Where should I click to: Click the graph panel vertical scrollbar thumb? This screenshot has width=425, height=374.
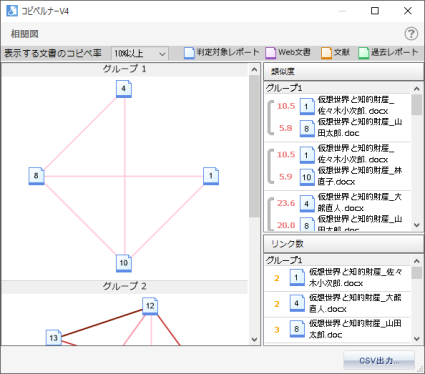pos(254,146)
